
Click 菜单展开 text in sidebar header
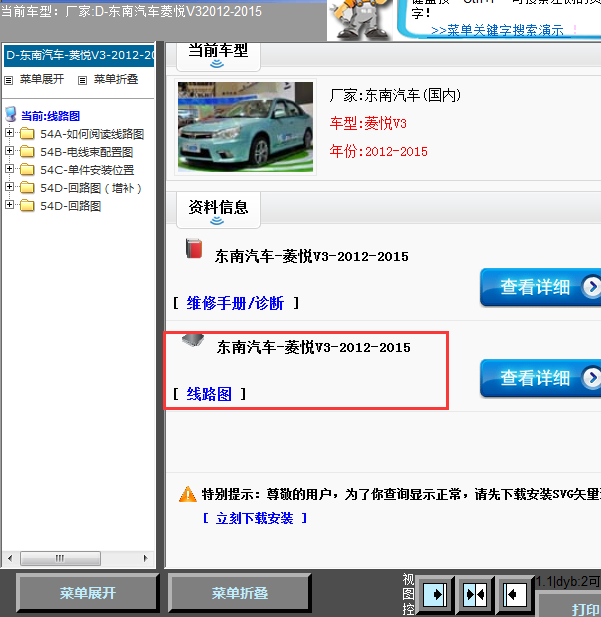pos(42,79)
